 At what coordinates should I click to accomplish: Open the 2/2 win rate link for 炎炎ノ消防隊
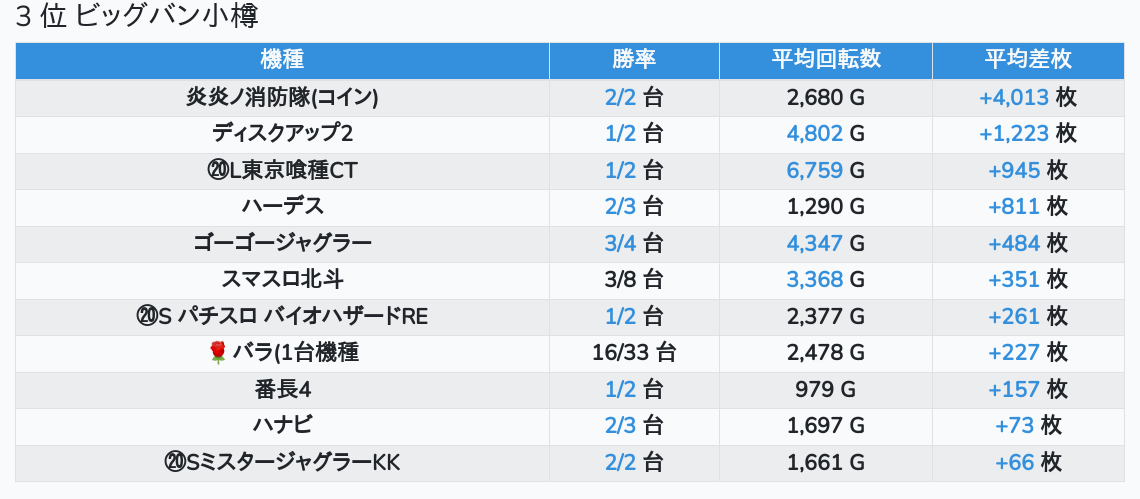coord(620,97)
